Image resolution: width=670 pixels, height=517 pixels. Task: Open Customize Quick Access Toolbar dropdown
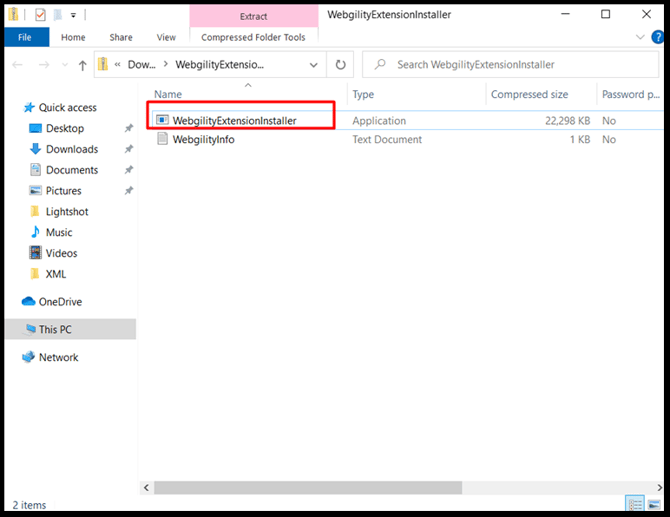pos(73,16)
